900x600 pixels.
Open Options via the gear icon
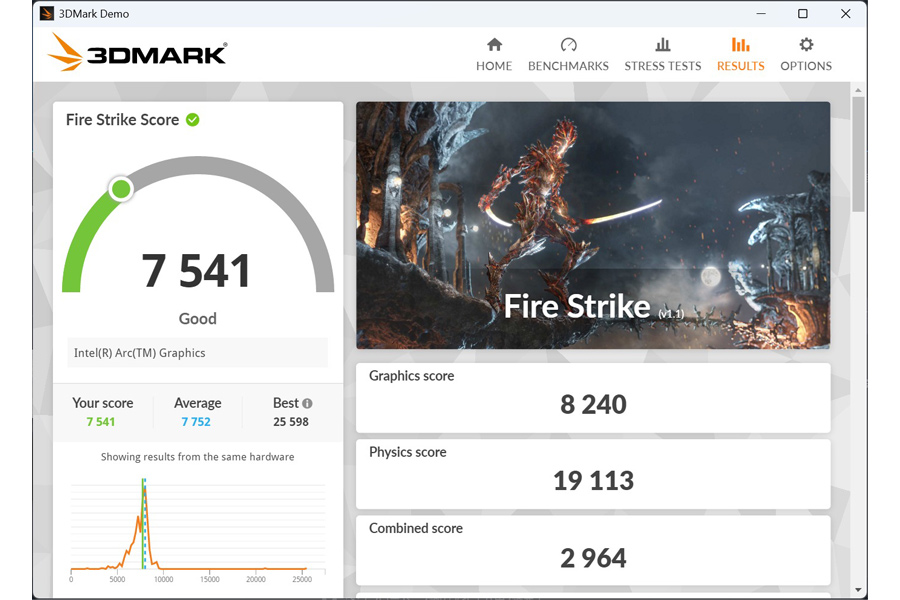pyautogui.click(x=806, y=45)
